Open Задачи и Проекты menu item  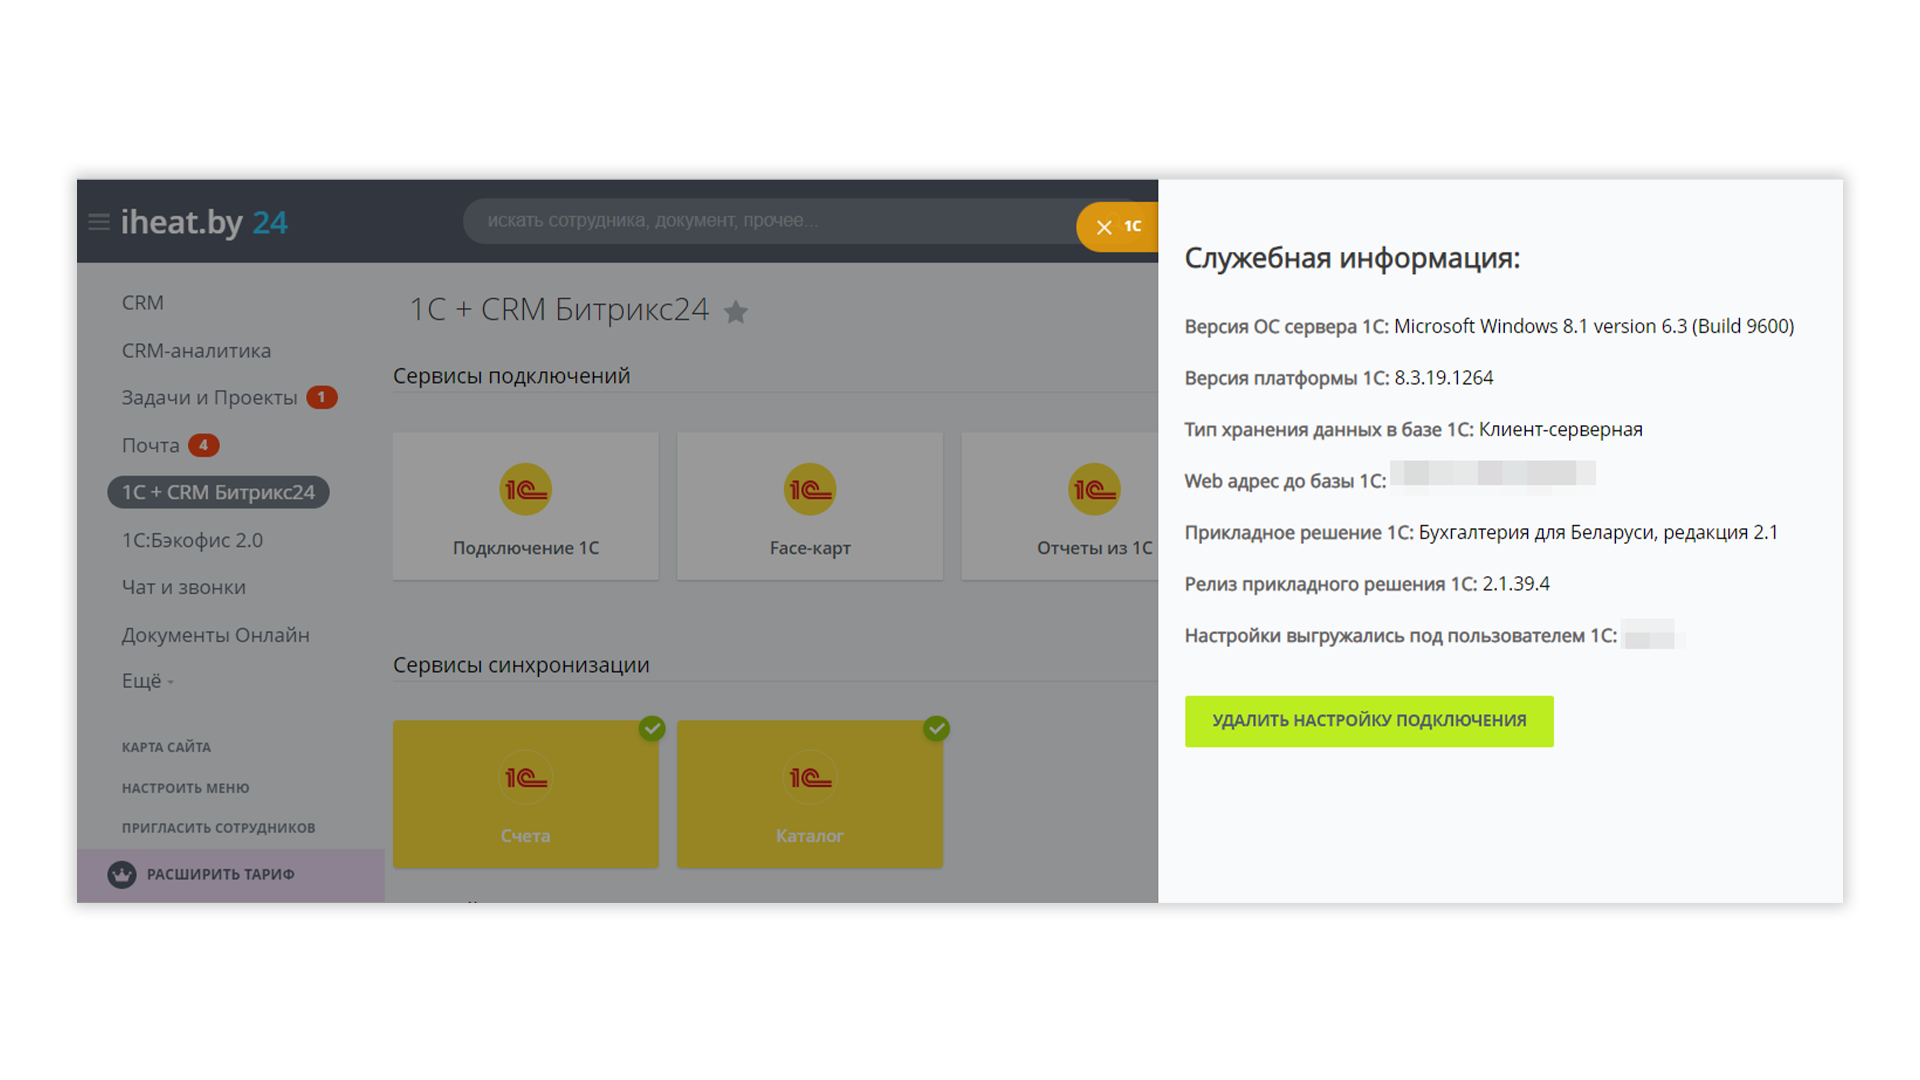(209, 398)
